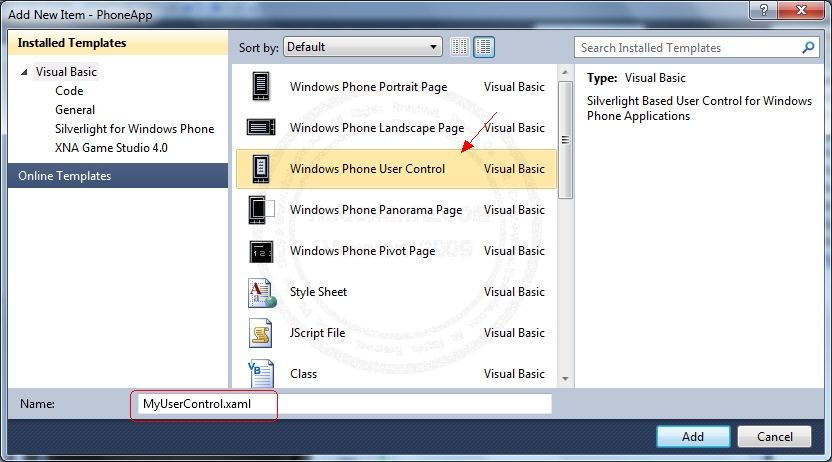Select the General category

(x=75, y=110)
